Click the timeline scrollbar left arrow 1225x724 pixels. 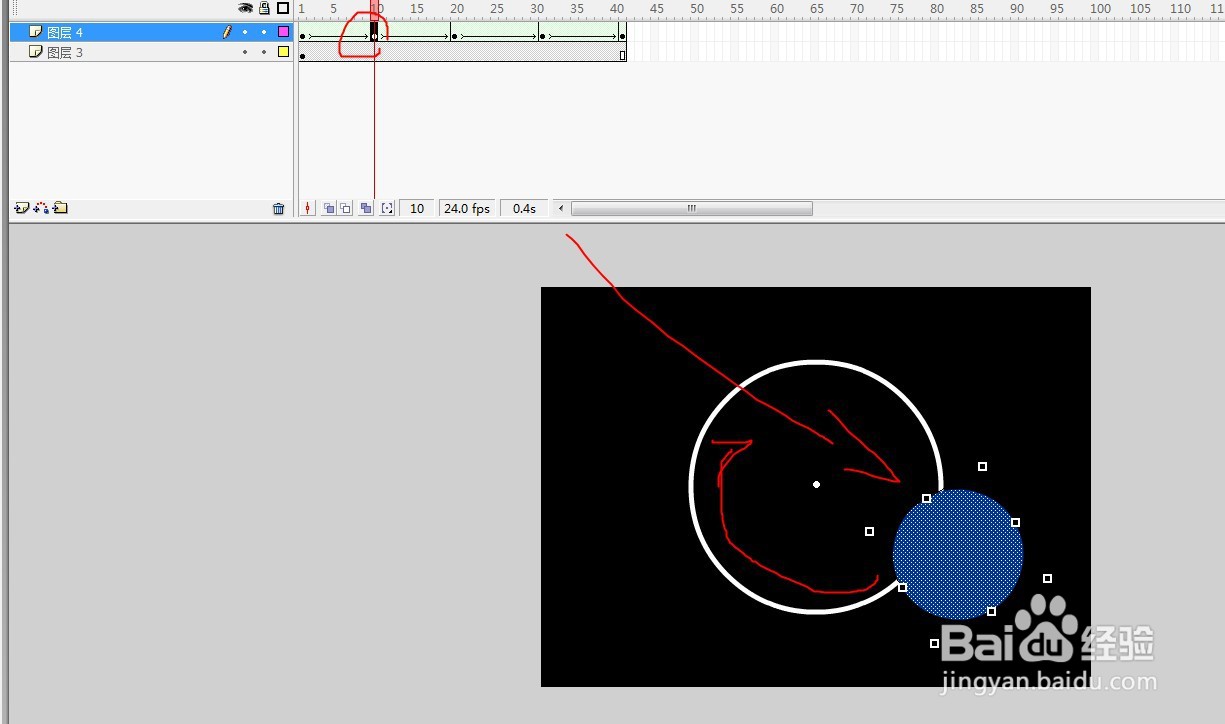coord(561,208)
